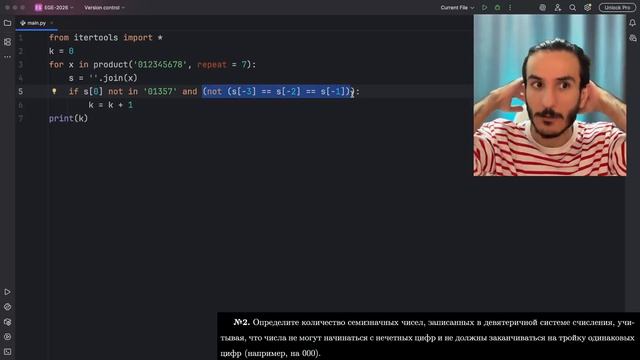
Task: Expand the EGE-2026 project dropdown
Action: click(54, 7)
